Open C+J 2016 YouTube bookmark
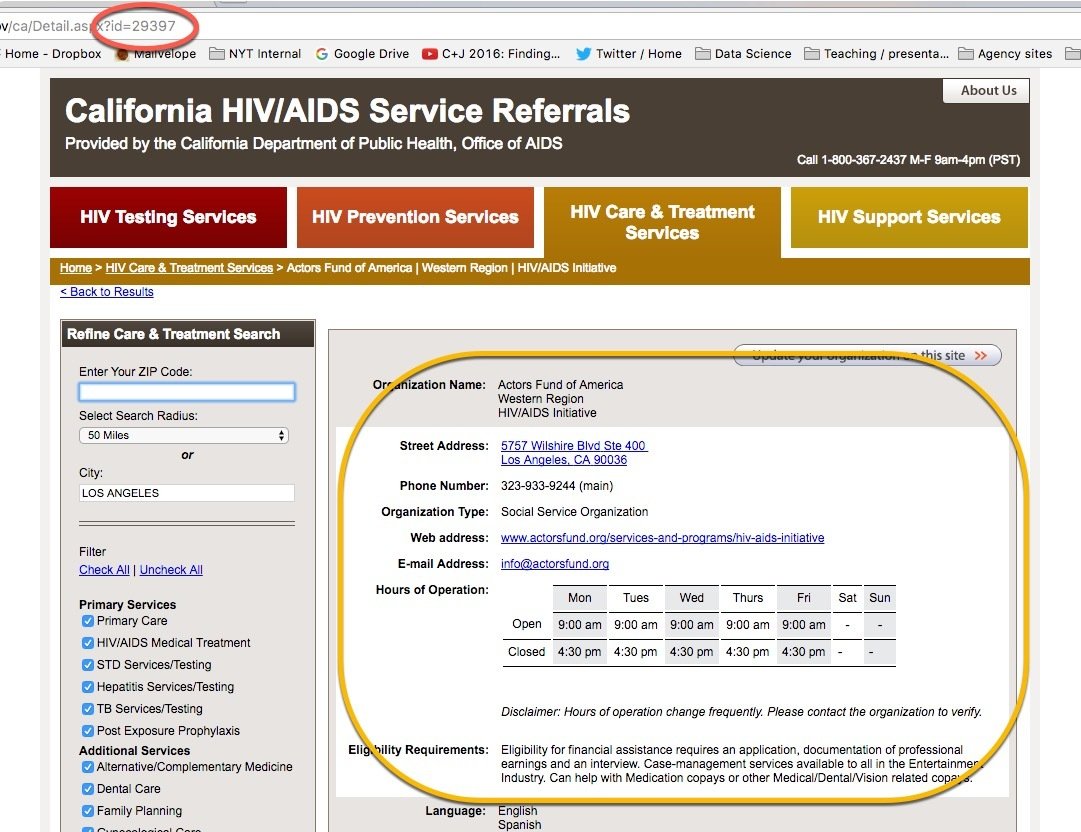Screen dimensions: 1081x832 (x=491, y=54)
